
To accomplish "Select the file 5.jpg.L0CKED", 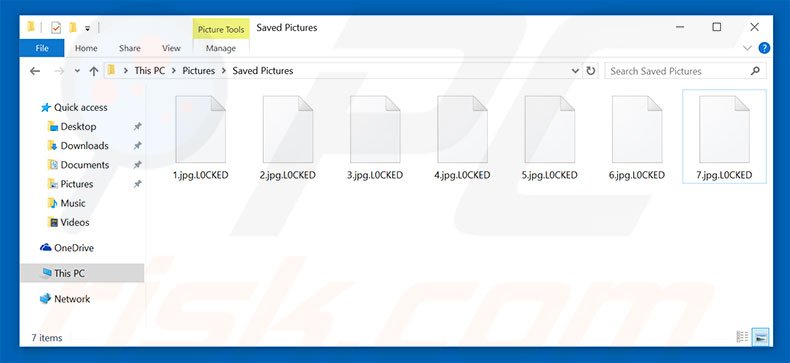I will tap(549, 138).
